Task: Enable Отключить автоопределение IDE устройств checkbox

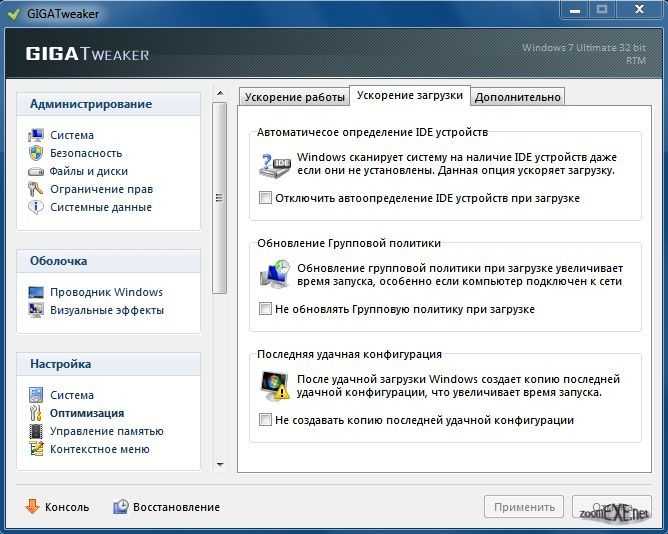Action: tap(265, 198)
